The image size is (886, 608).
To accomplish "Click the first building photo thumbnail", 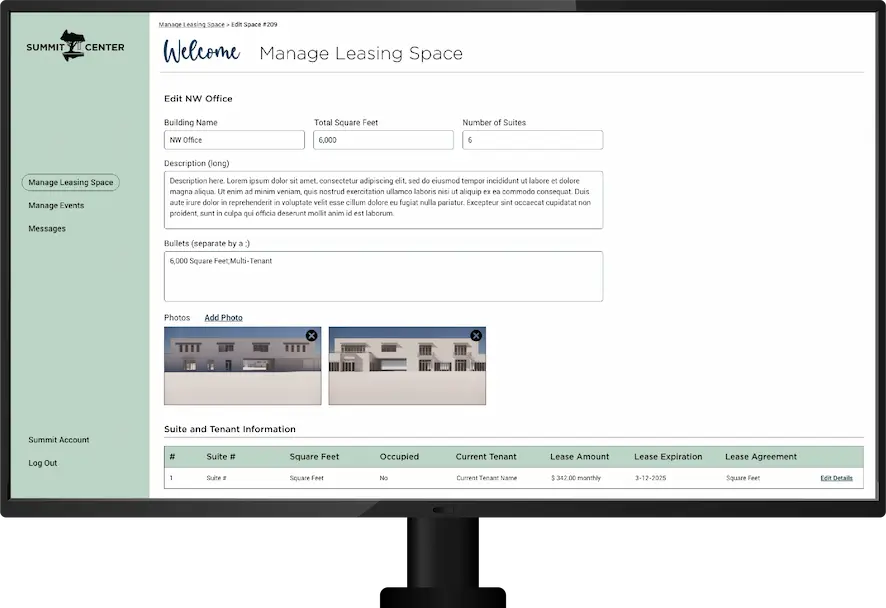I will (243, 365).
